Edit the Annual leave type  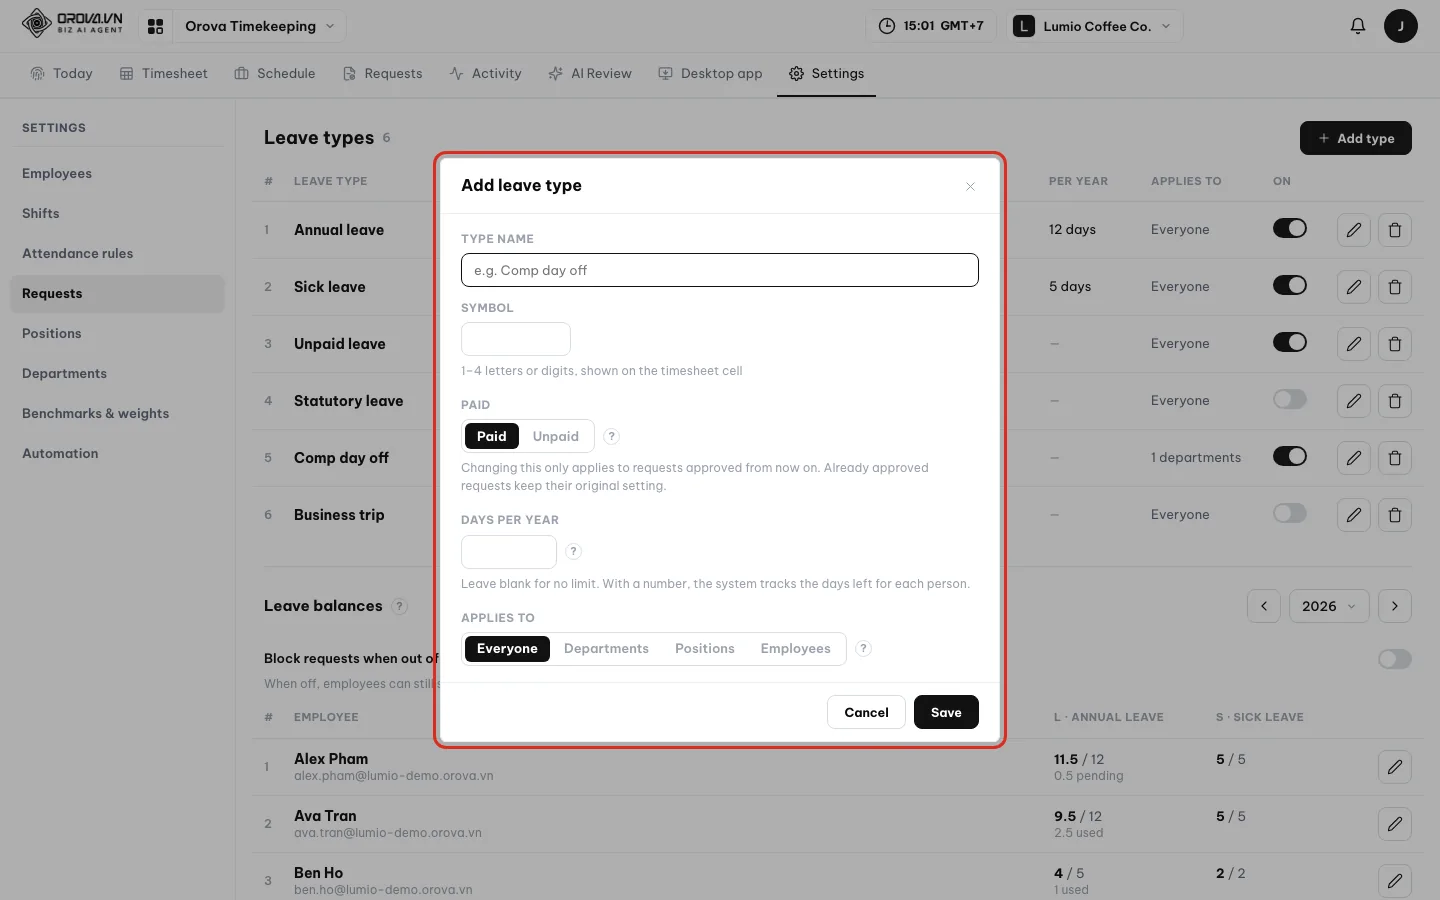point(1353,230)
